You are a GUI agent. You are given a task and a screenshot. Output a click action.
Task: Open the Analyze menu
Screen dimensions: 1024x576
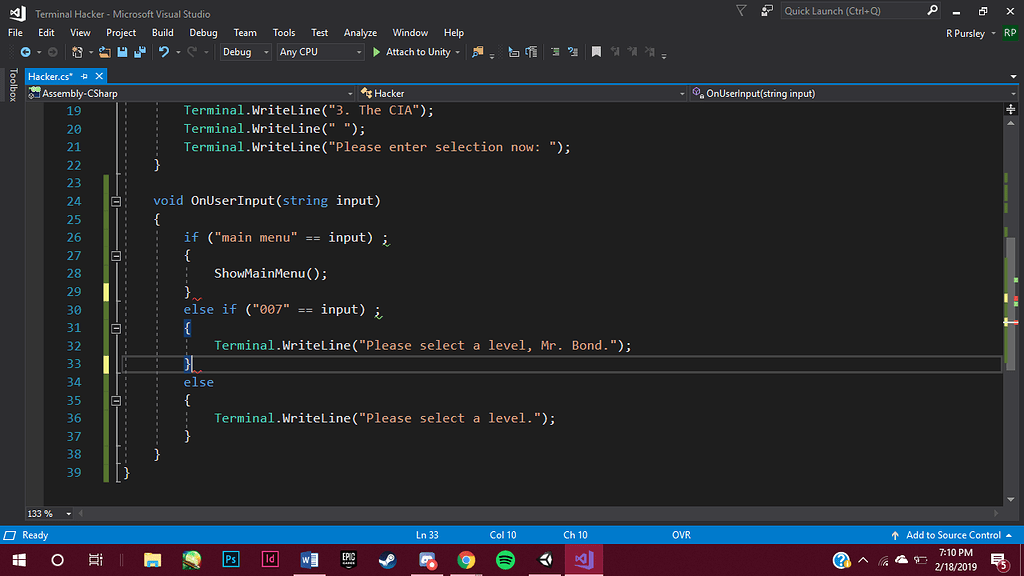[359, 32]
